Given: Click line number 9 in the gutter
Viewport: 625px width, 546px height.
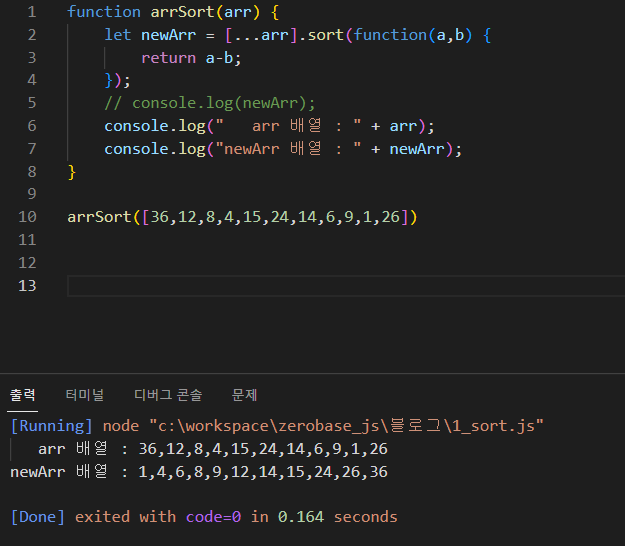Looking at the screenshot, I should click(x=32, y=194).
